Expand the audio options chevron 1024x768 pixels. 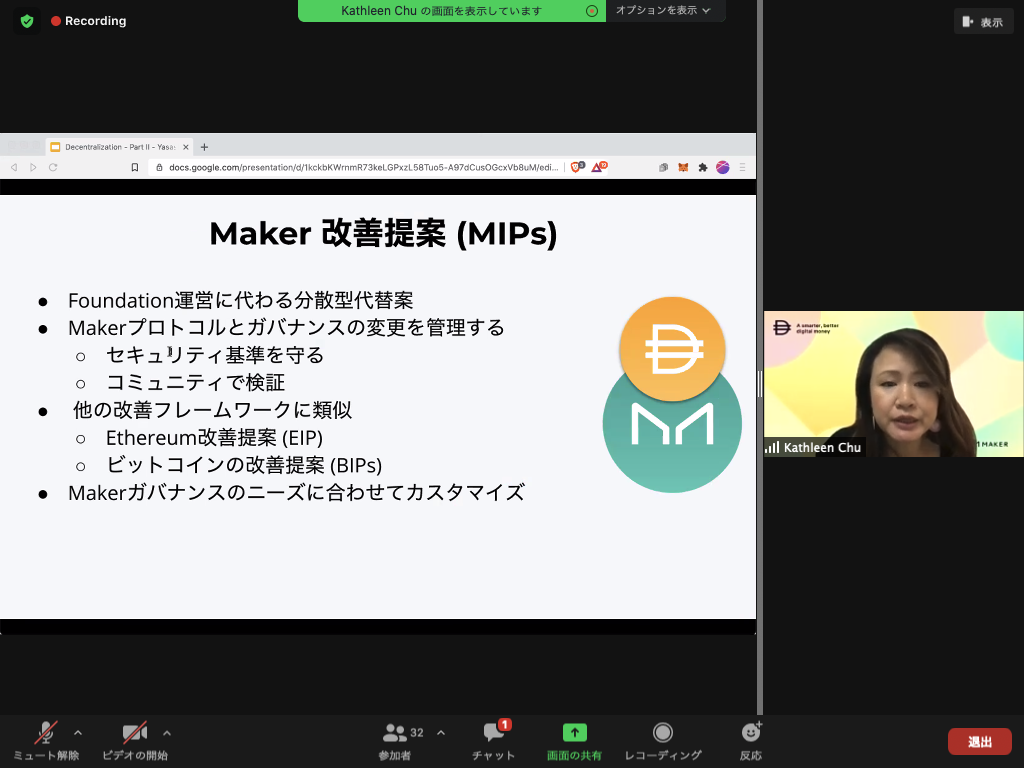coord(78,733)
